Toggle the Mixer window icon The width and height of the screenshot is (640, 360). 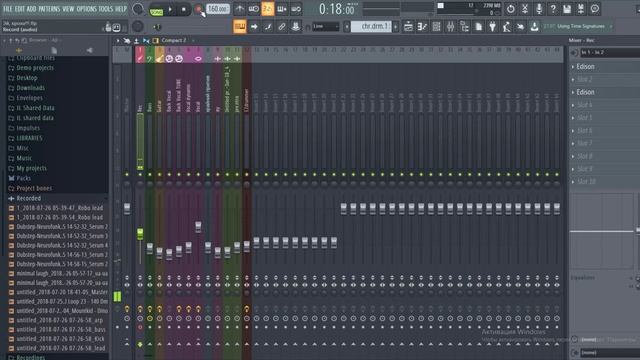450,27
